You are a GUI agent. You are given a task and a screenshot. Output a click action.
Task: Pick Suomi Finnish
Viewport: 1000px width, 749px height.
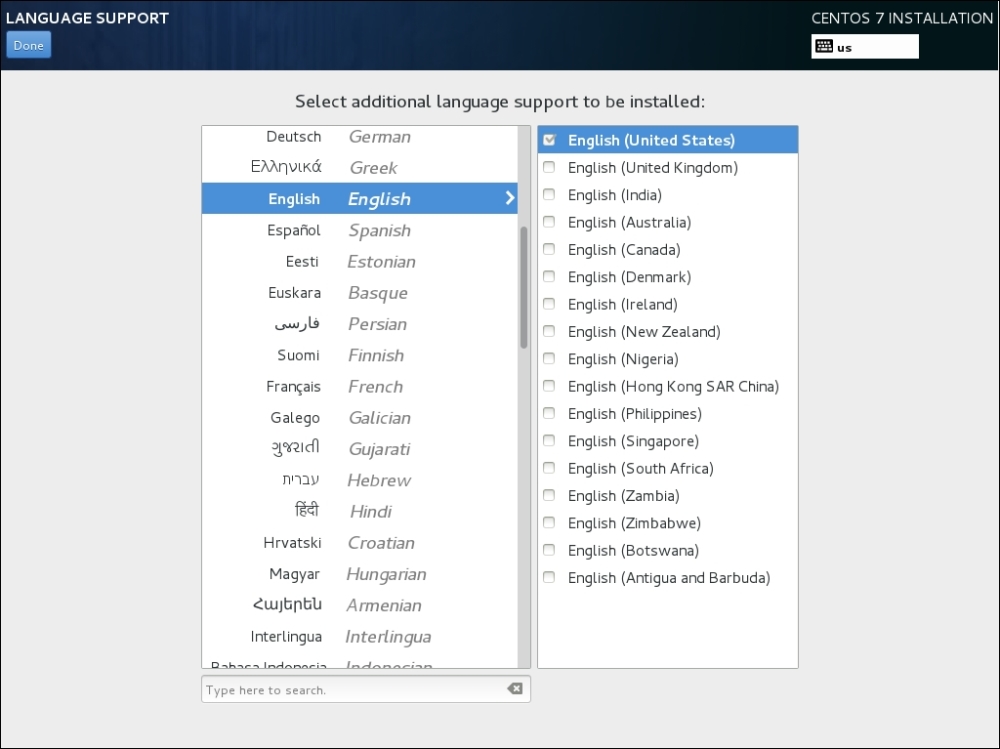(x=360, y=355)
